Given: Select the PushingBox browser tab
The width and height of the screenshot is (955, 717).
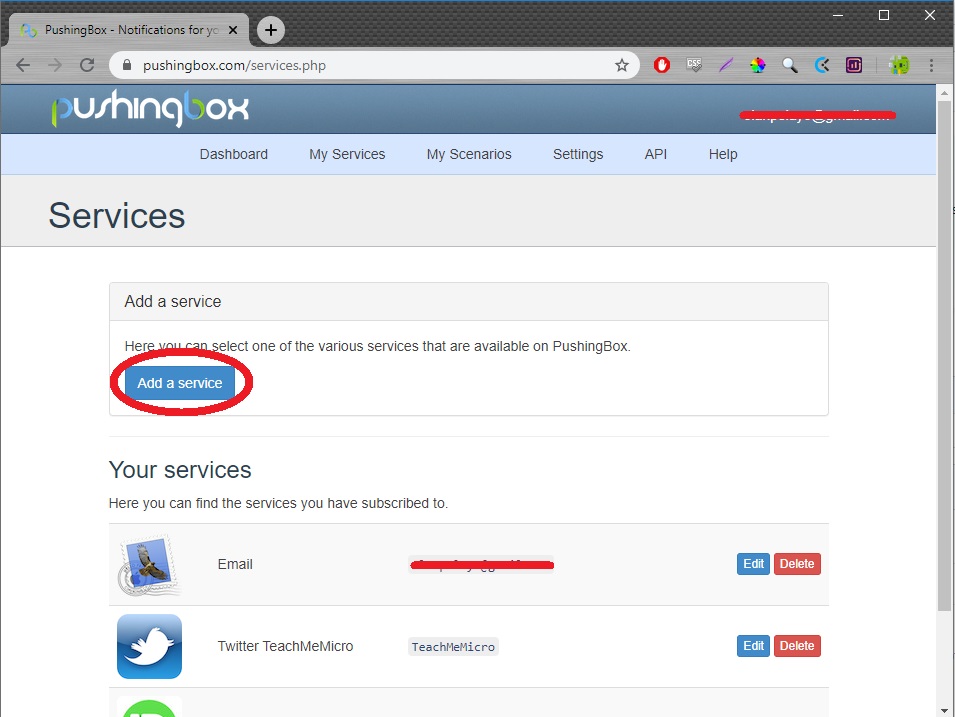Looking at the screenshot, I should (x=129, y=30).
